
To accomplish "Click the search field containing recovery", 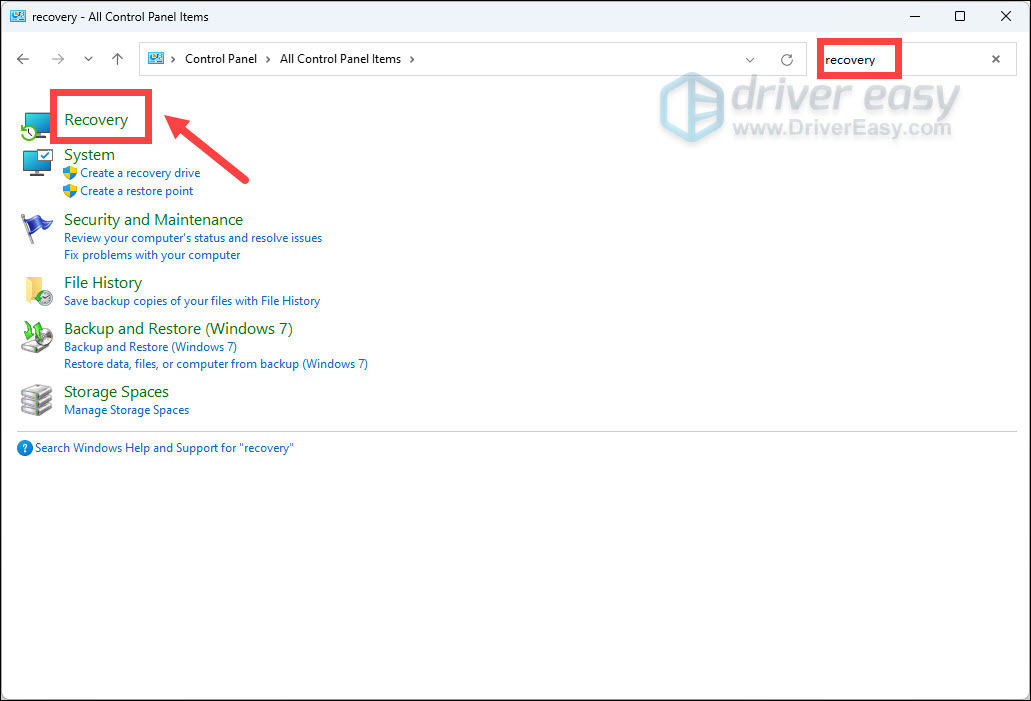I will [x=900, y=60].
